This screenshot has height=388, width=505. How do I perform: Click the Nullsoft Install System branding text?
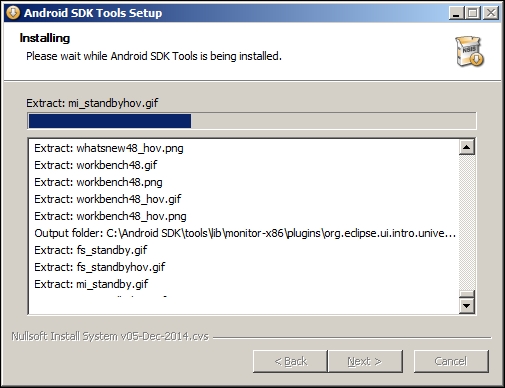pos(110,336)
